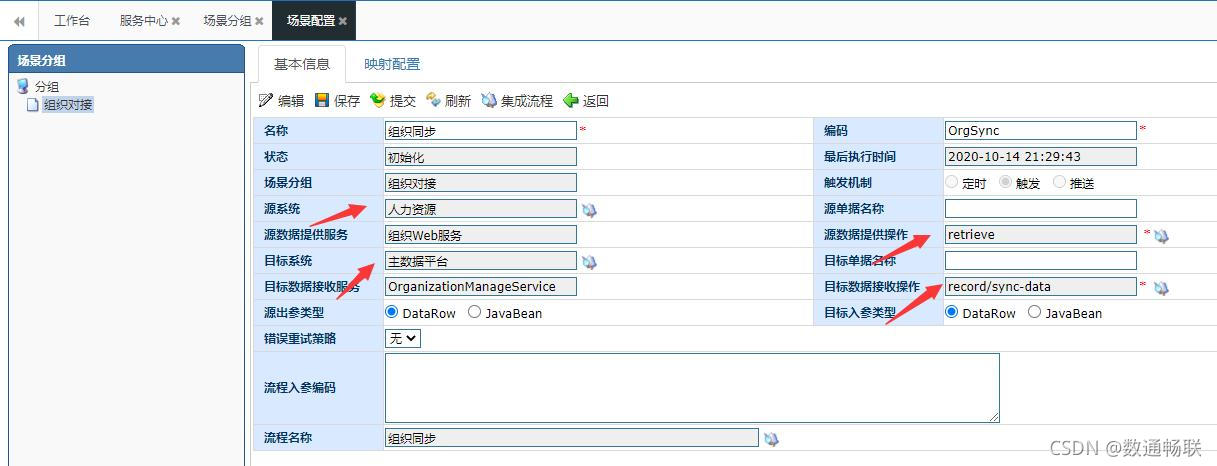Close the 场景分组 tab
Viewport: 1217px width, 466px height.
(x=259, y=21)
